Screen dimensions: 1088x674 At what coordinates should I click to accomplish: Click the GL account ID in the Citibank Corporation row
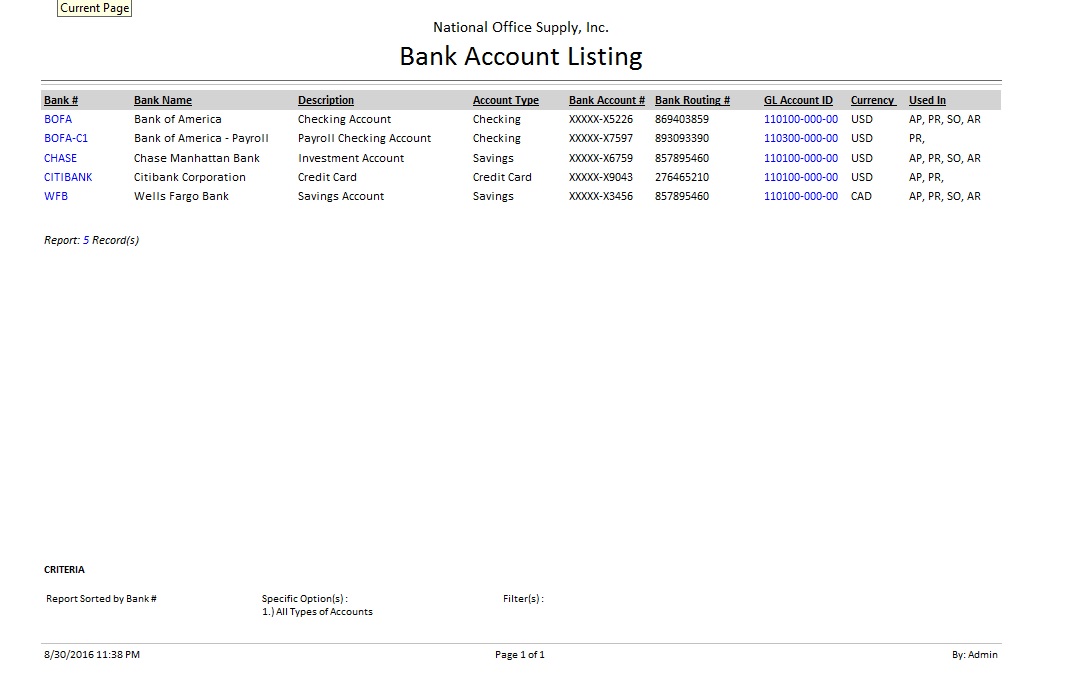(800, 177)
